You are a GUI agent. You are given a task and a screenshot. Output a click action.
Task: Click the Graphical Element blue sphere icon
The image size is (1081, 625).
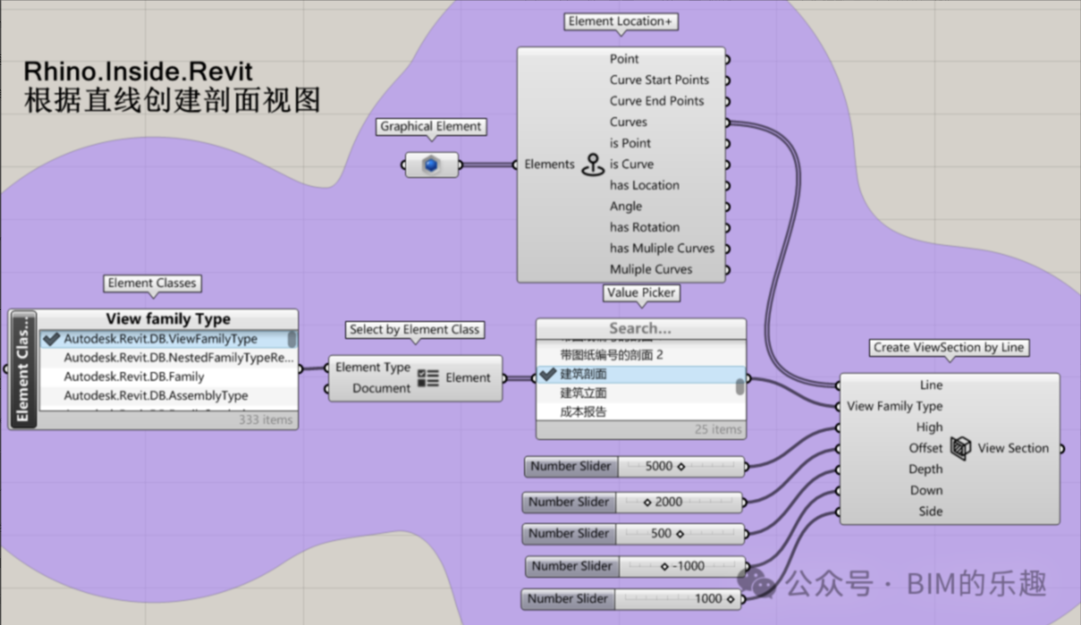(x=431, y=165)
